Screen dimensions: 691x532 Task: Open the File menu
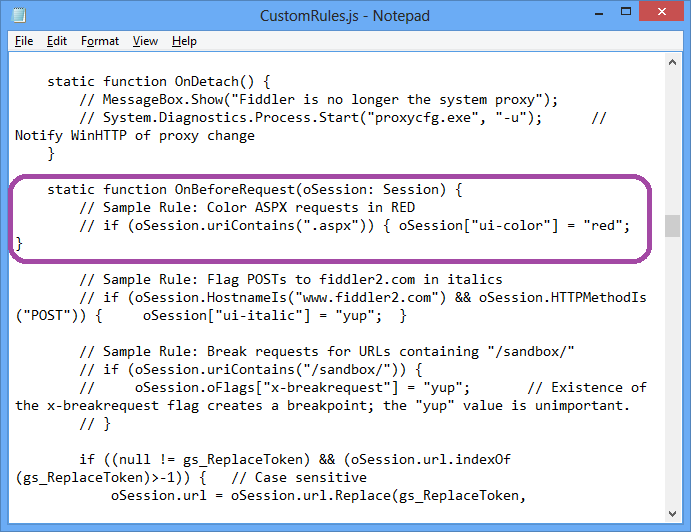click(x=24, y=41)
